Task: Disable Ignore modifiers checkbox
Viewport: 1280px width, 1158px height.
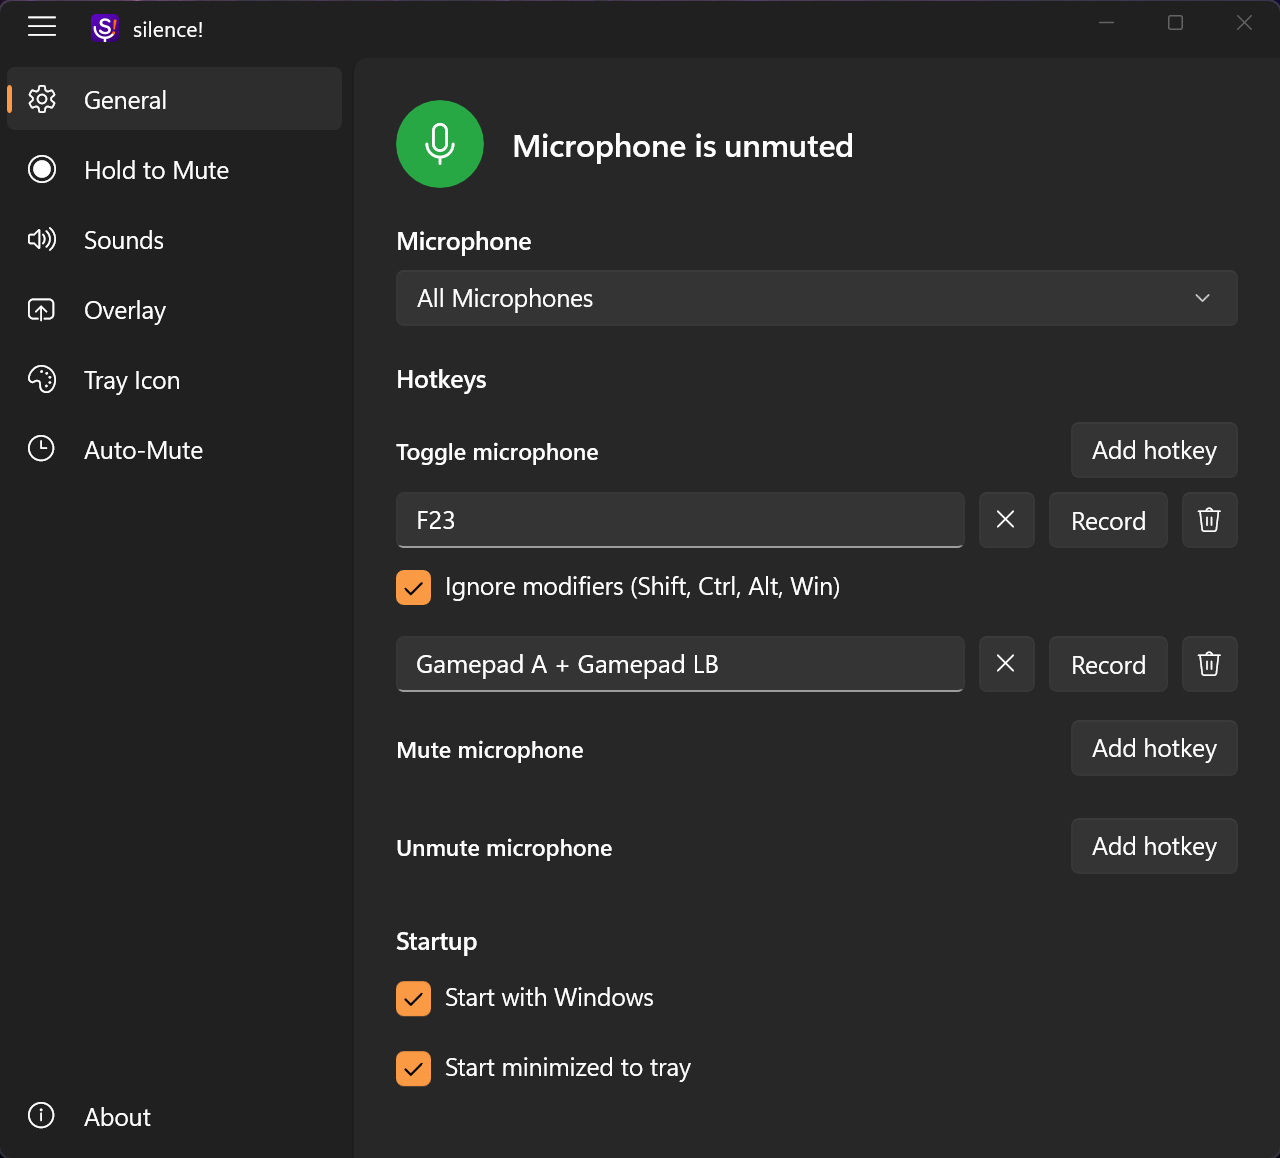Action: click(413, 587)
